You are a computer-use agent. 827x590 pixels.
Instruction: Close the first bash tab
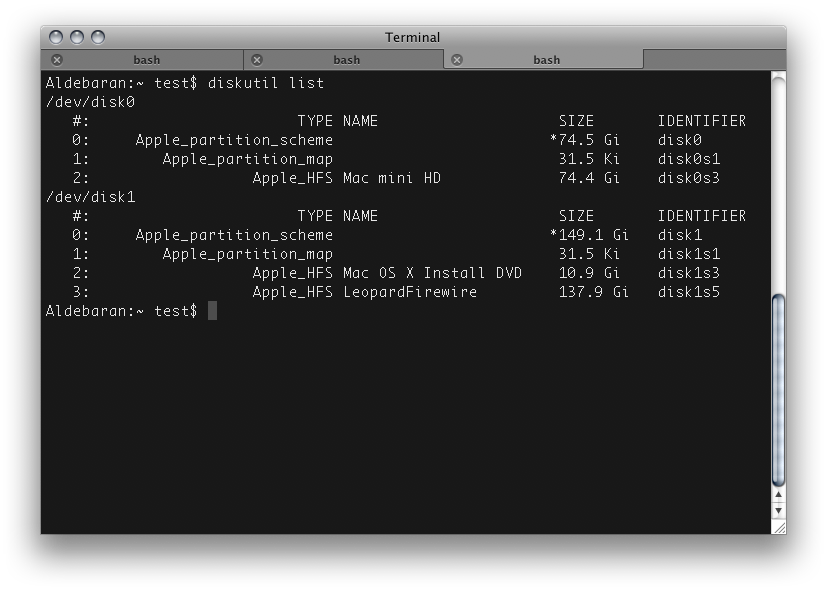[x=57, y=60]
